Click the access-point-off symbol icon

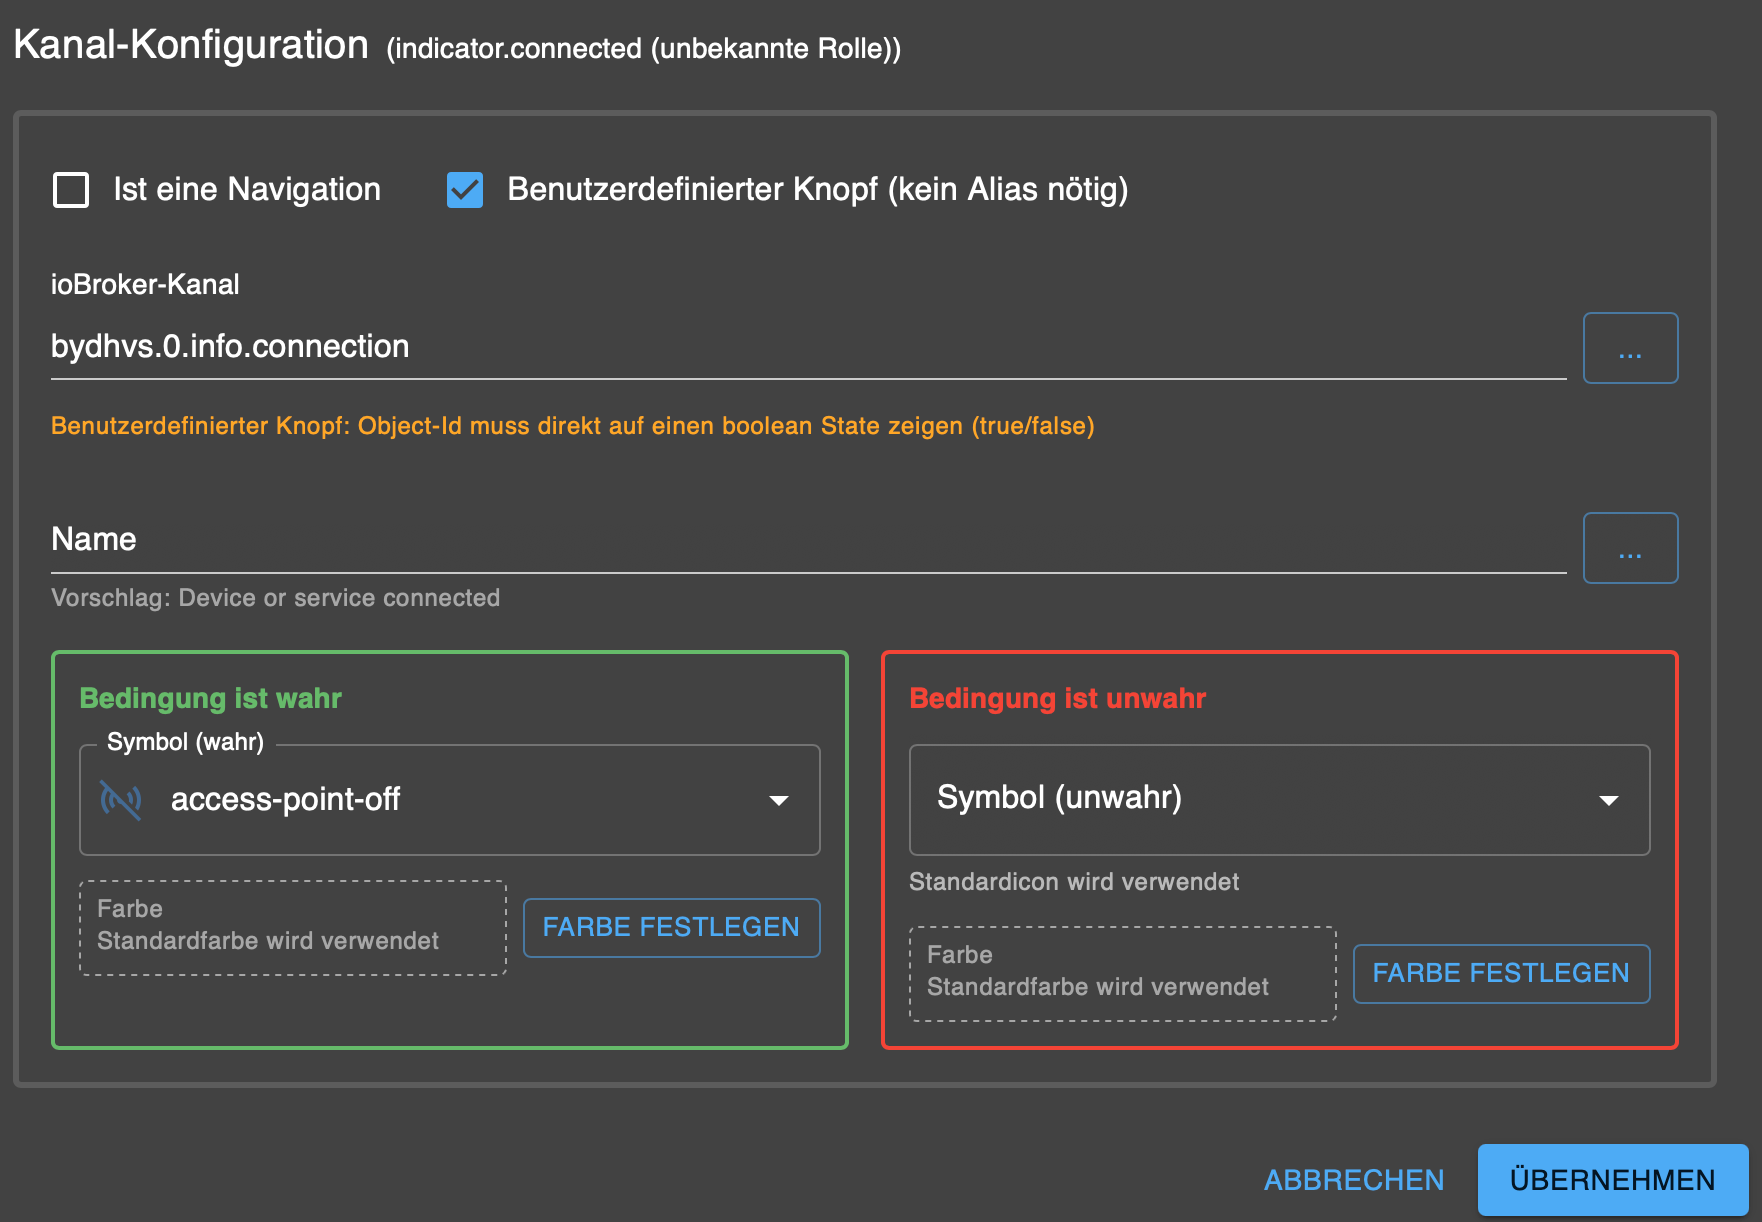click(x=121, y=800)
